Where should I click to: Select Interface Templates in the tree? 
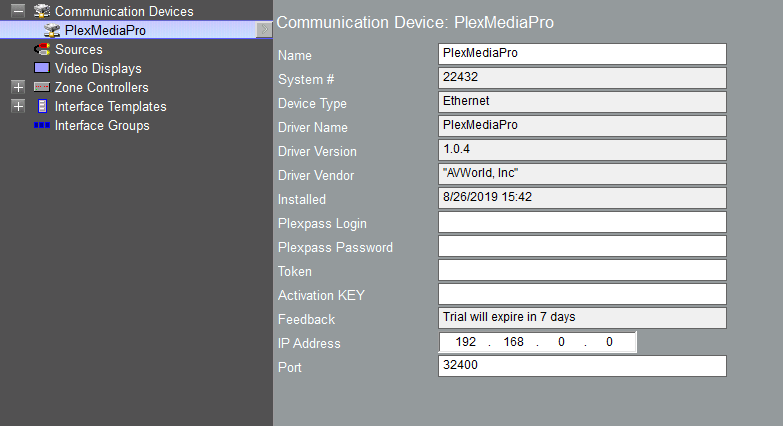pyautogui.click(x=110, y=106)
